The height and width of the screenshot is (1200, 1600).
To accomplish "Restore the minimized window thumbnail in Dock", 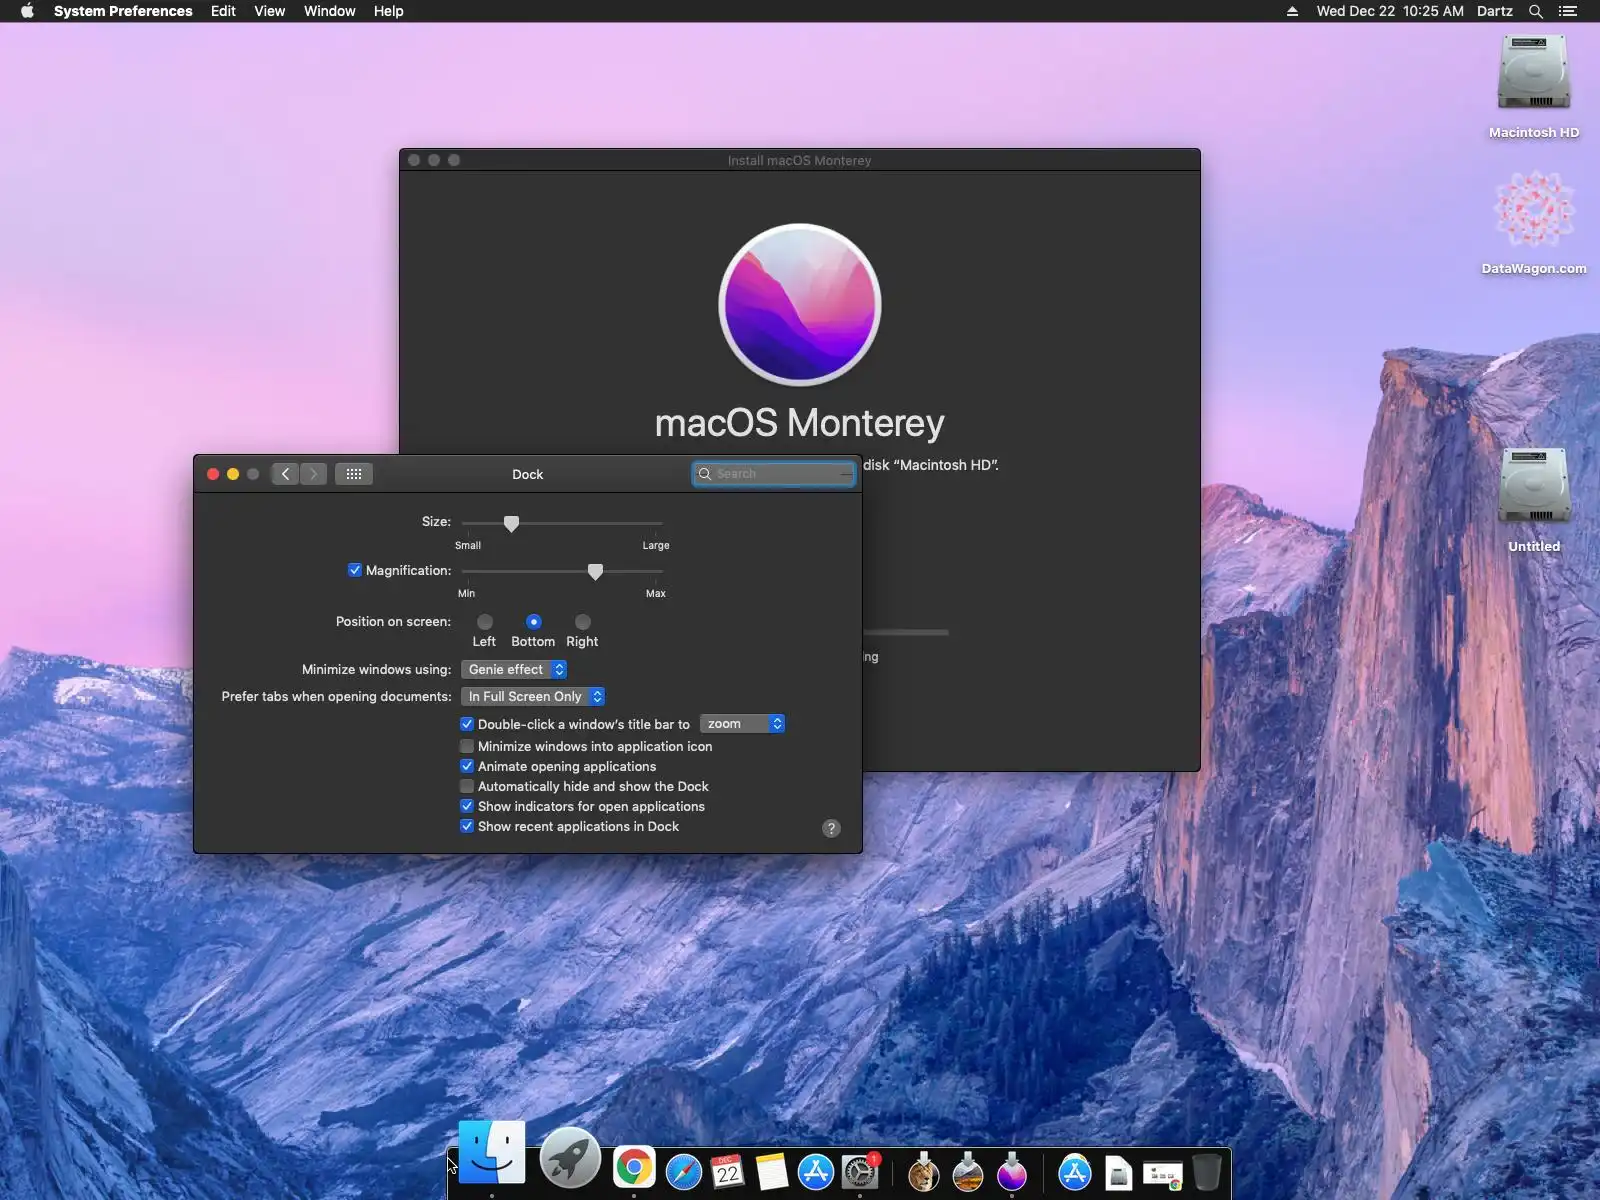I will tap(1162, 1174).
